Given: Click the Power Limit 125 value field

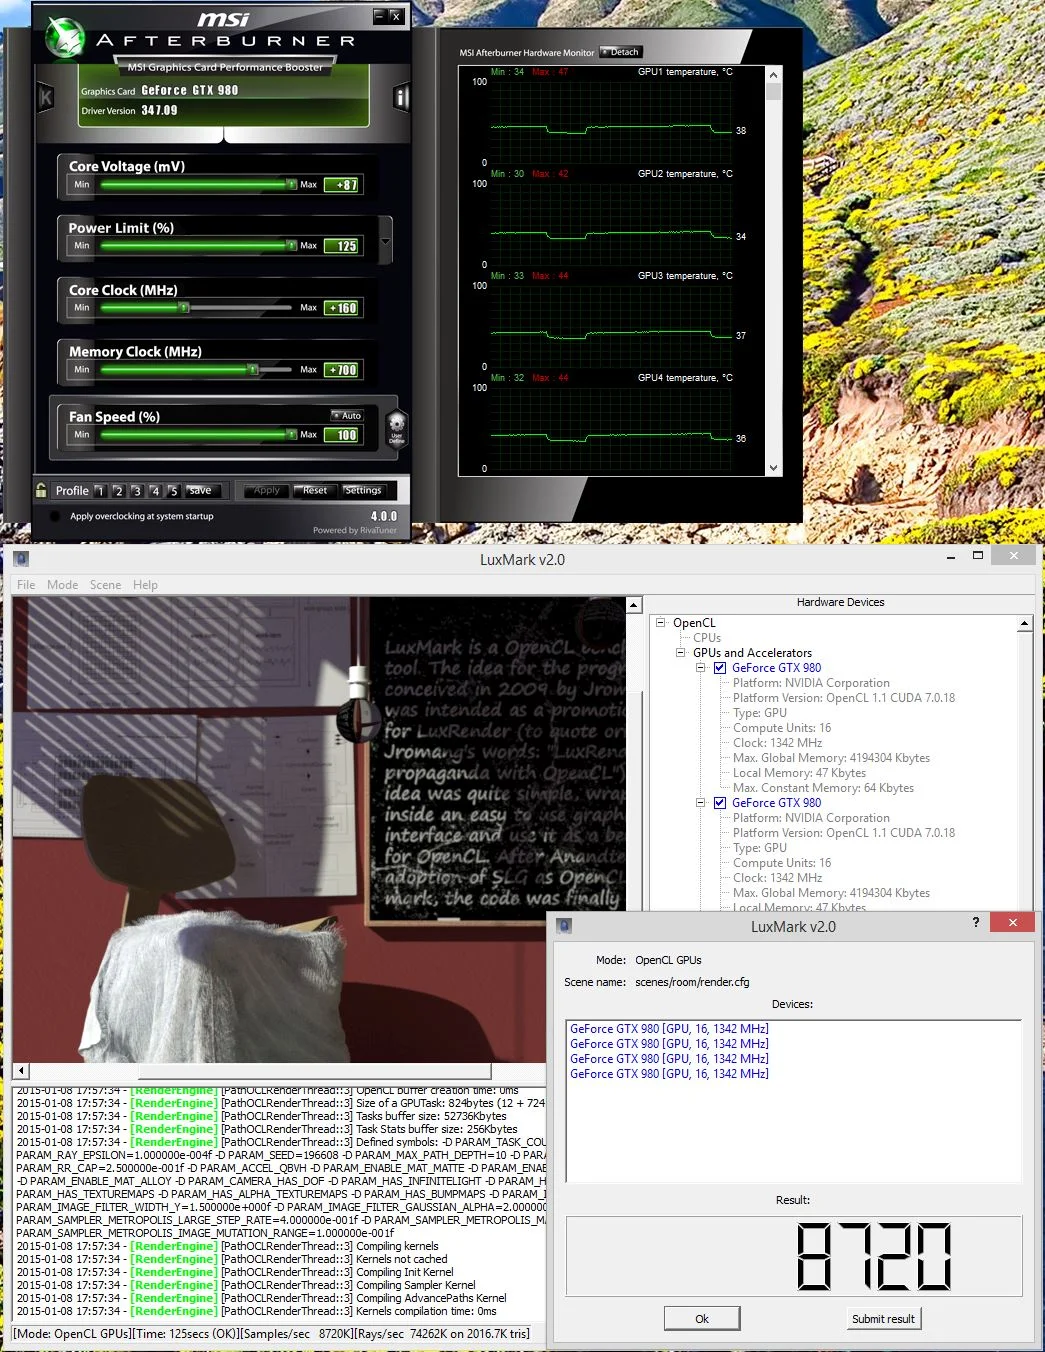Looking at the screenshot, I should 343,246.
